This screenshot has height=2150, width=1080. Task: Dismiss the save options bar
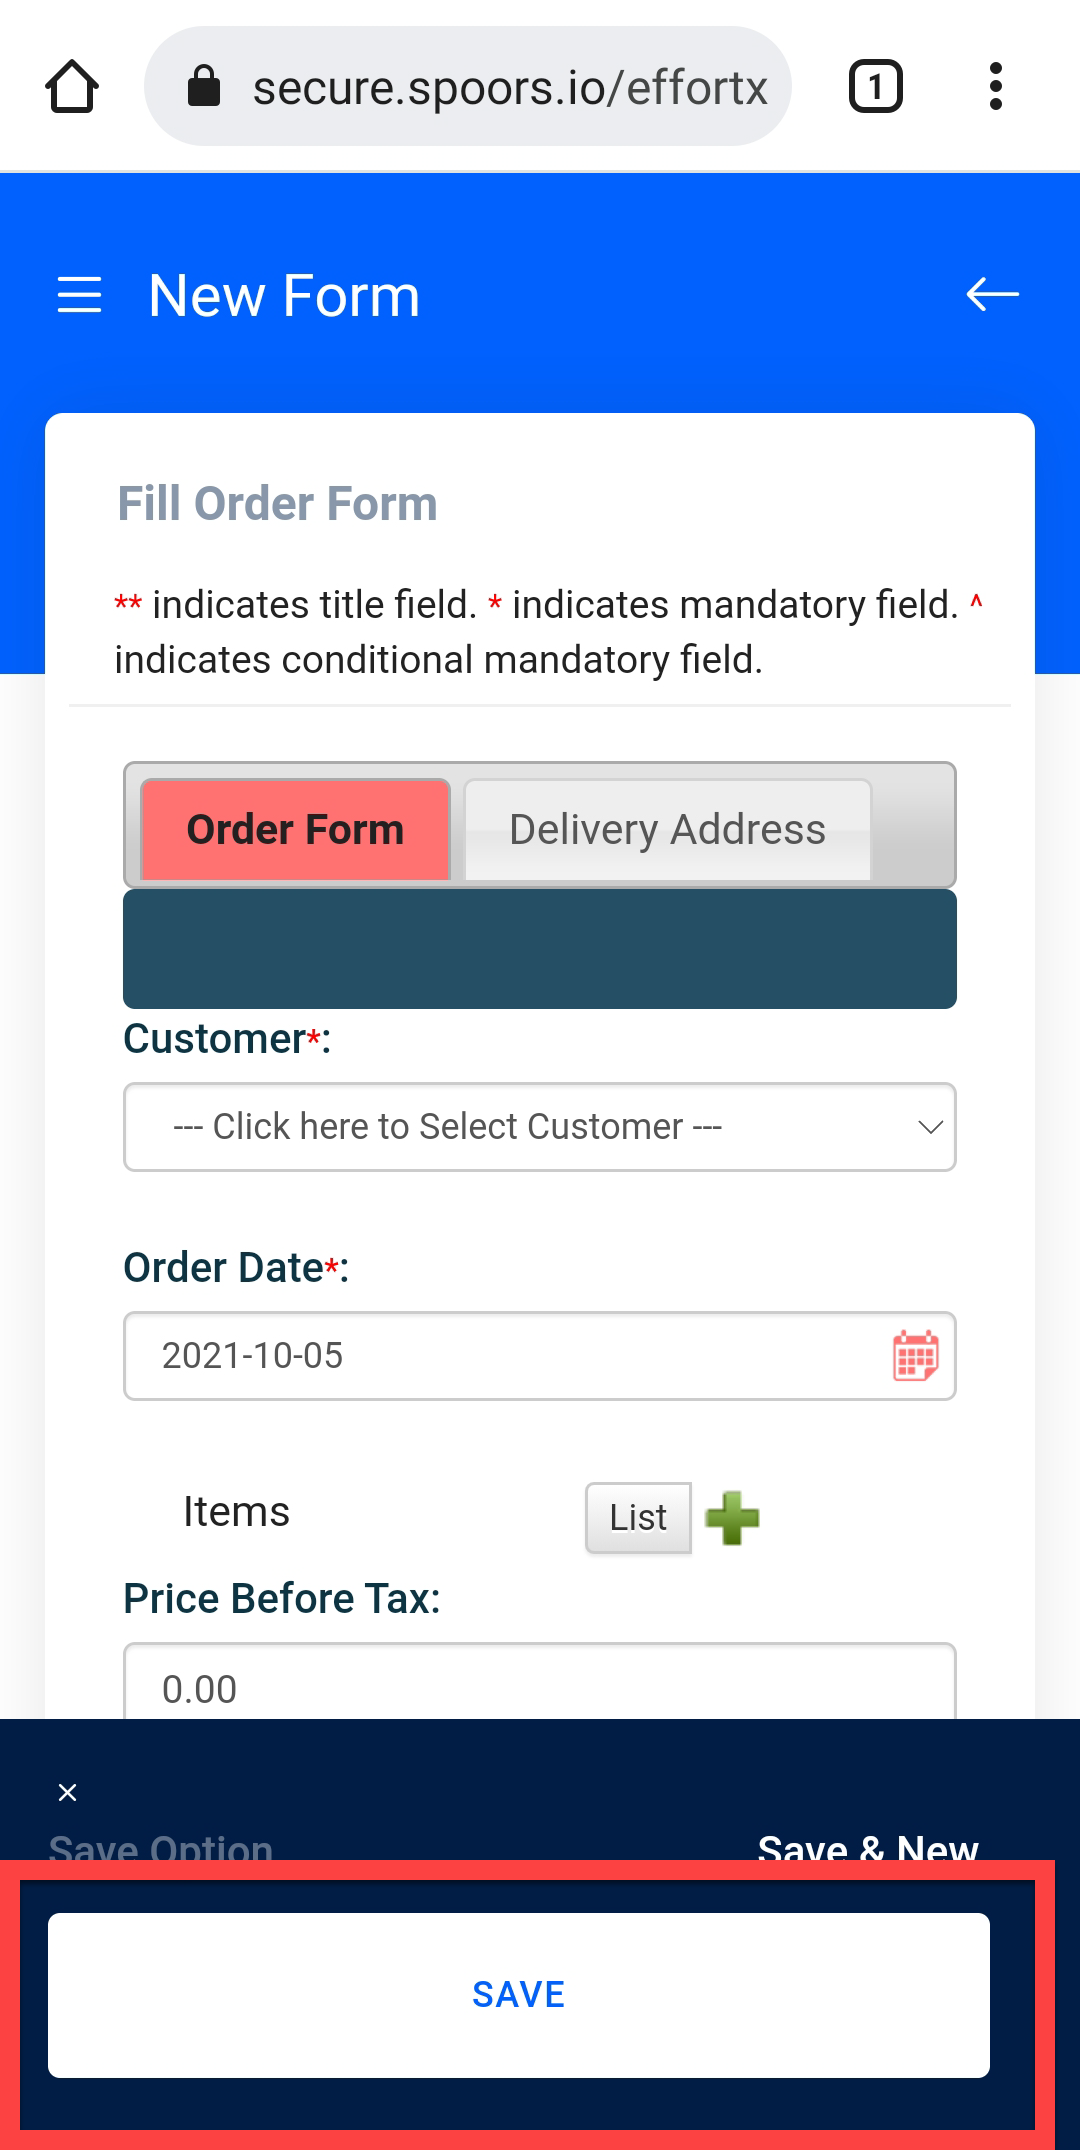pyautogui.click(x=68, y=1792)
